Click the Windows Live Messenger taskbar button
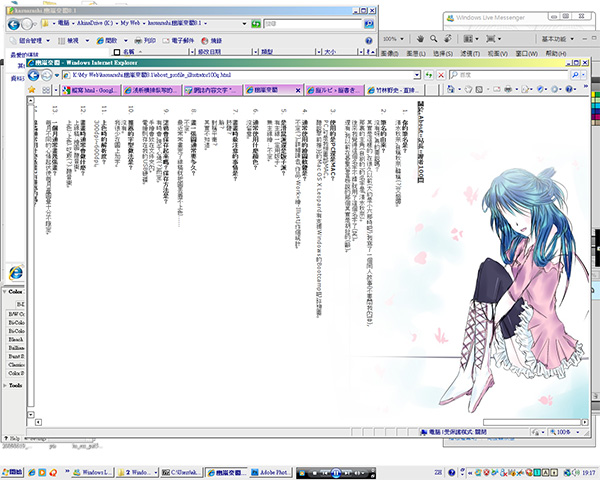600x480 pixels. coord(92,473)
